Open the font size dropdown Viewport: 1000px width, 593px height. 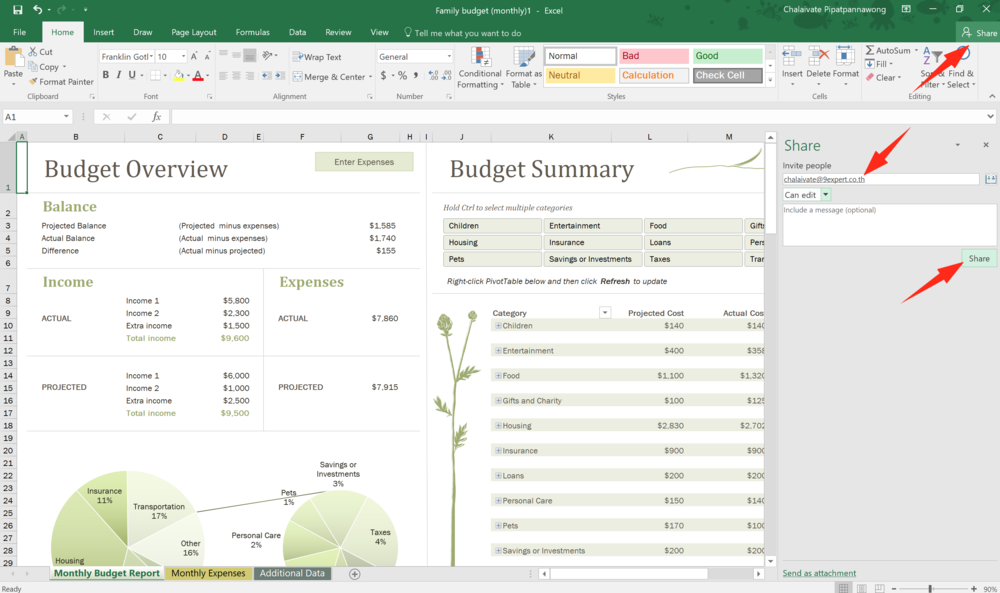tap(182, 57)
